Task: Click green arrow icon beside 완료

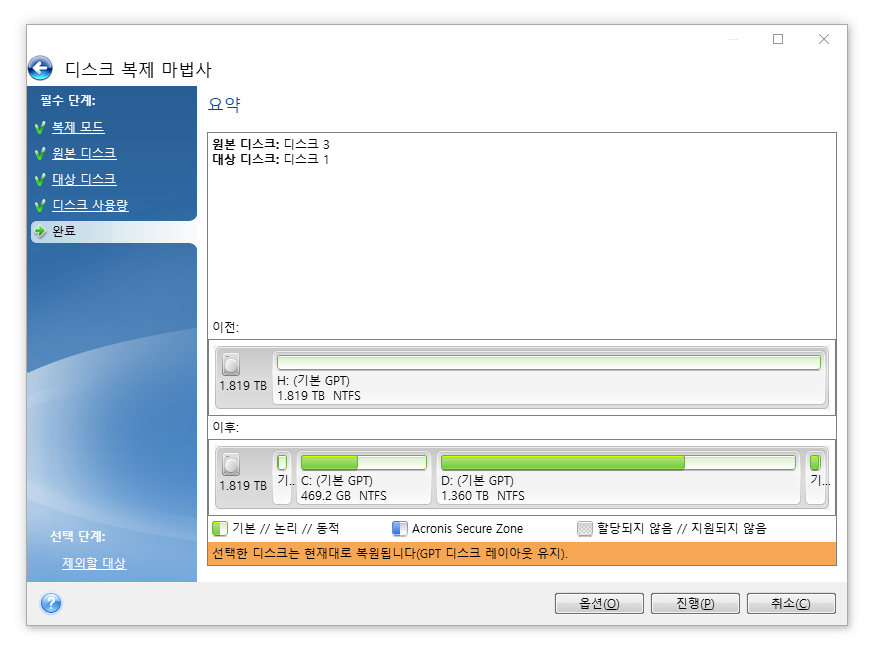Action: point(40,231)
